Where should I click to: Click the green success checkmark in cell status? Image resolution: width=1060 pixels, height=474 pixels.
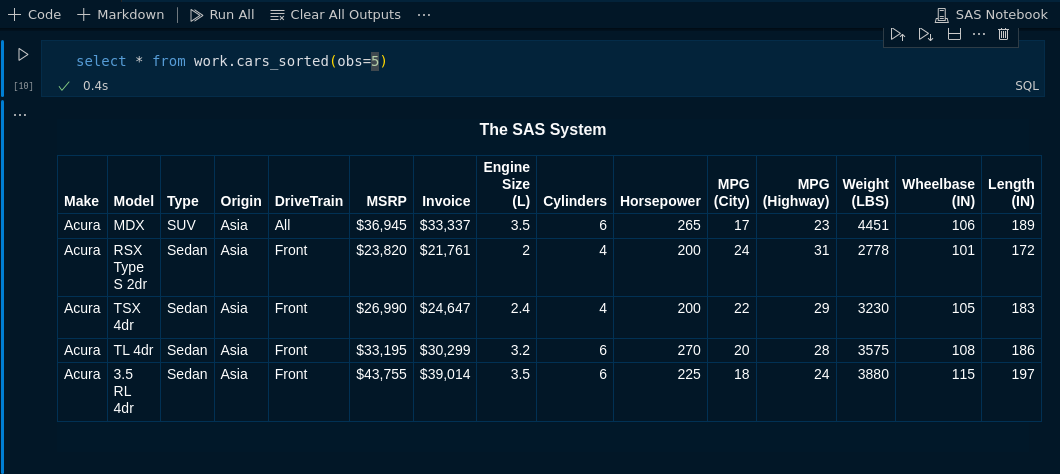pyautogui.click(x=64, y=86)
